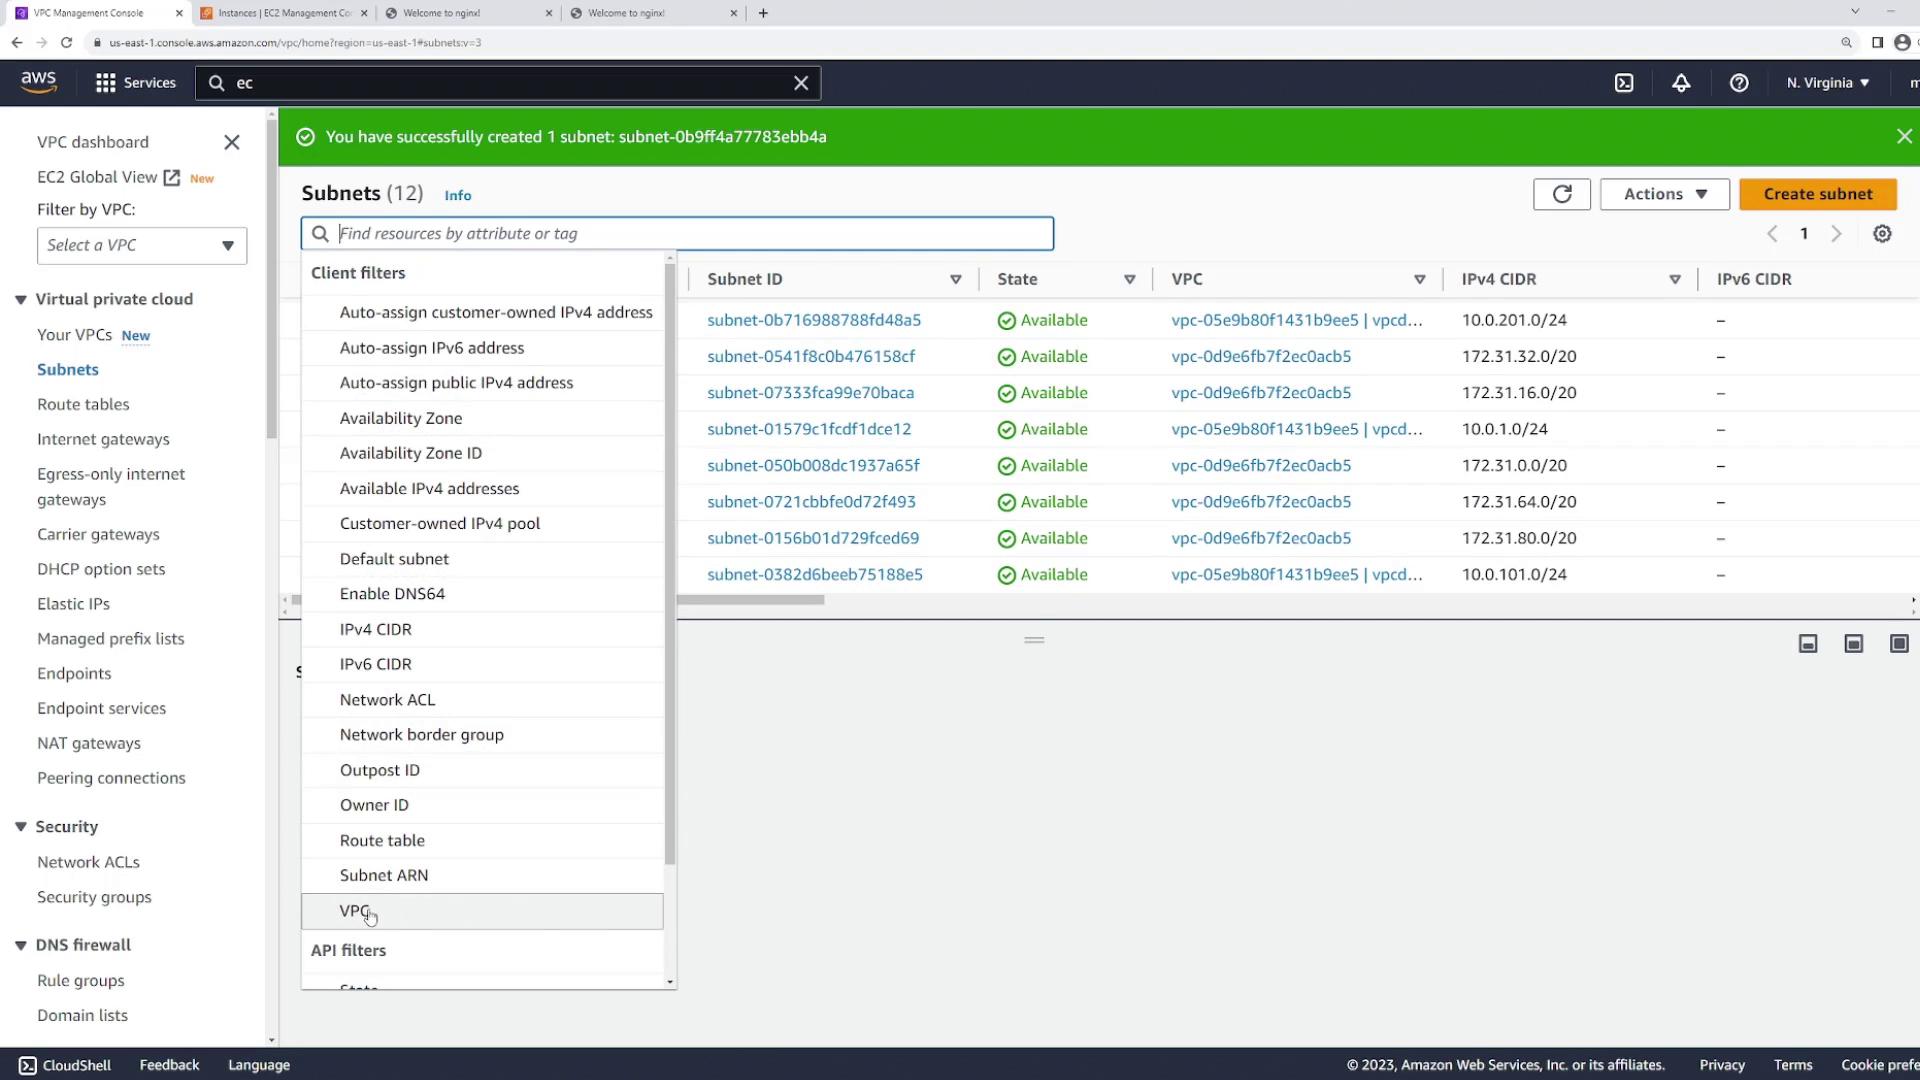Click the find resources search field
Image resolution: width=1920 pixels, height=1080 pixels.
690,234
